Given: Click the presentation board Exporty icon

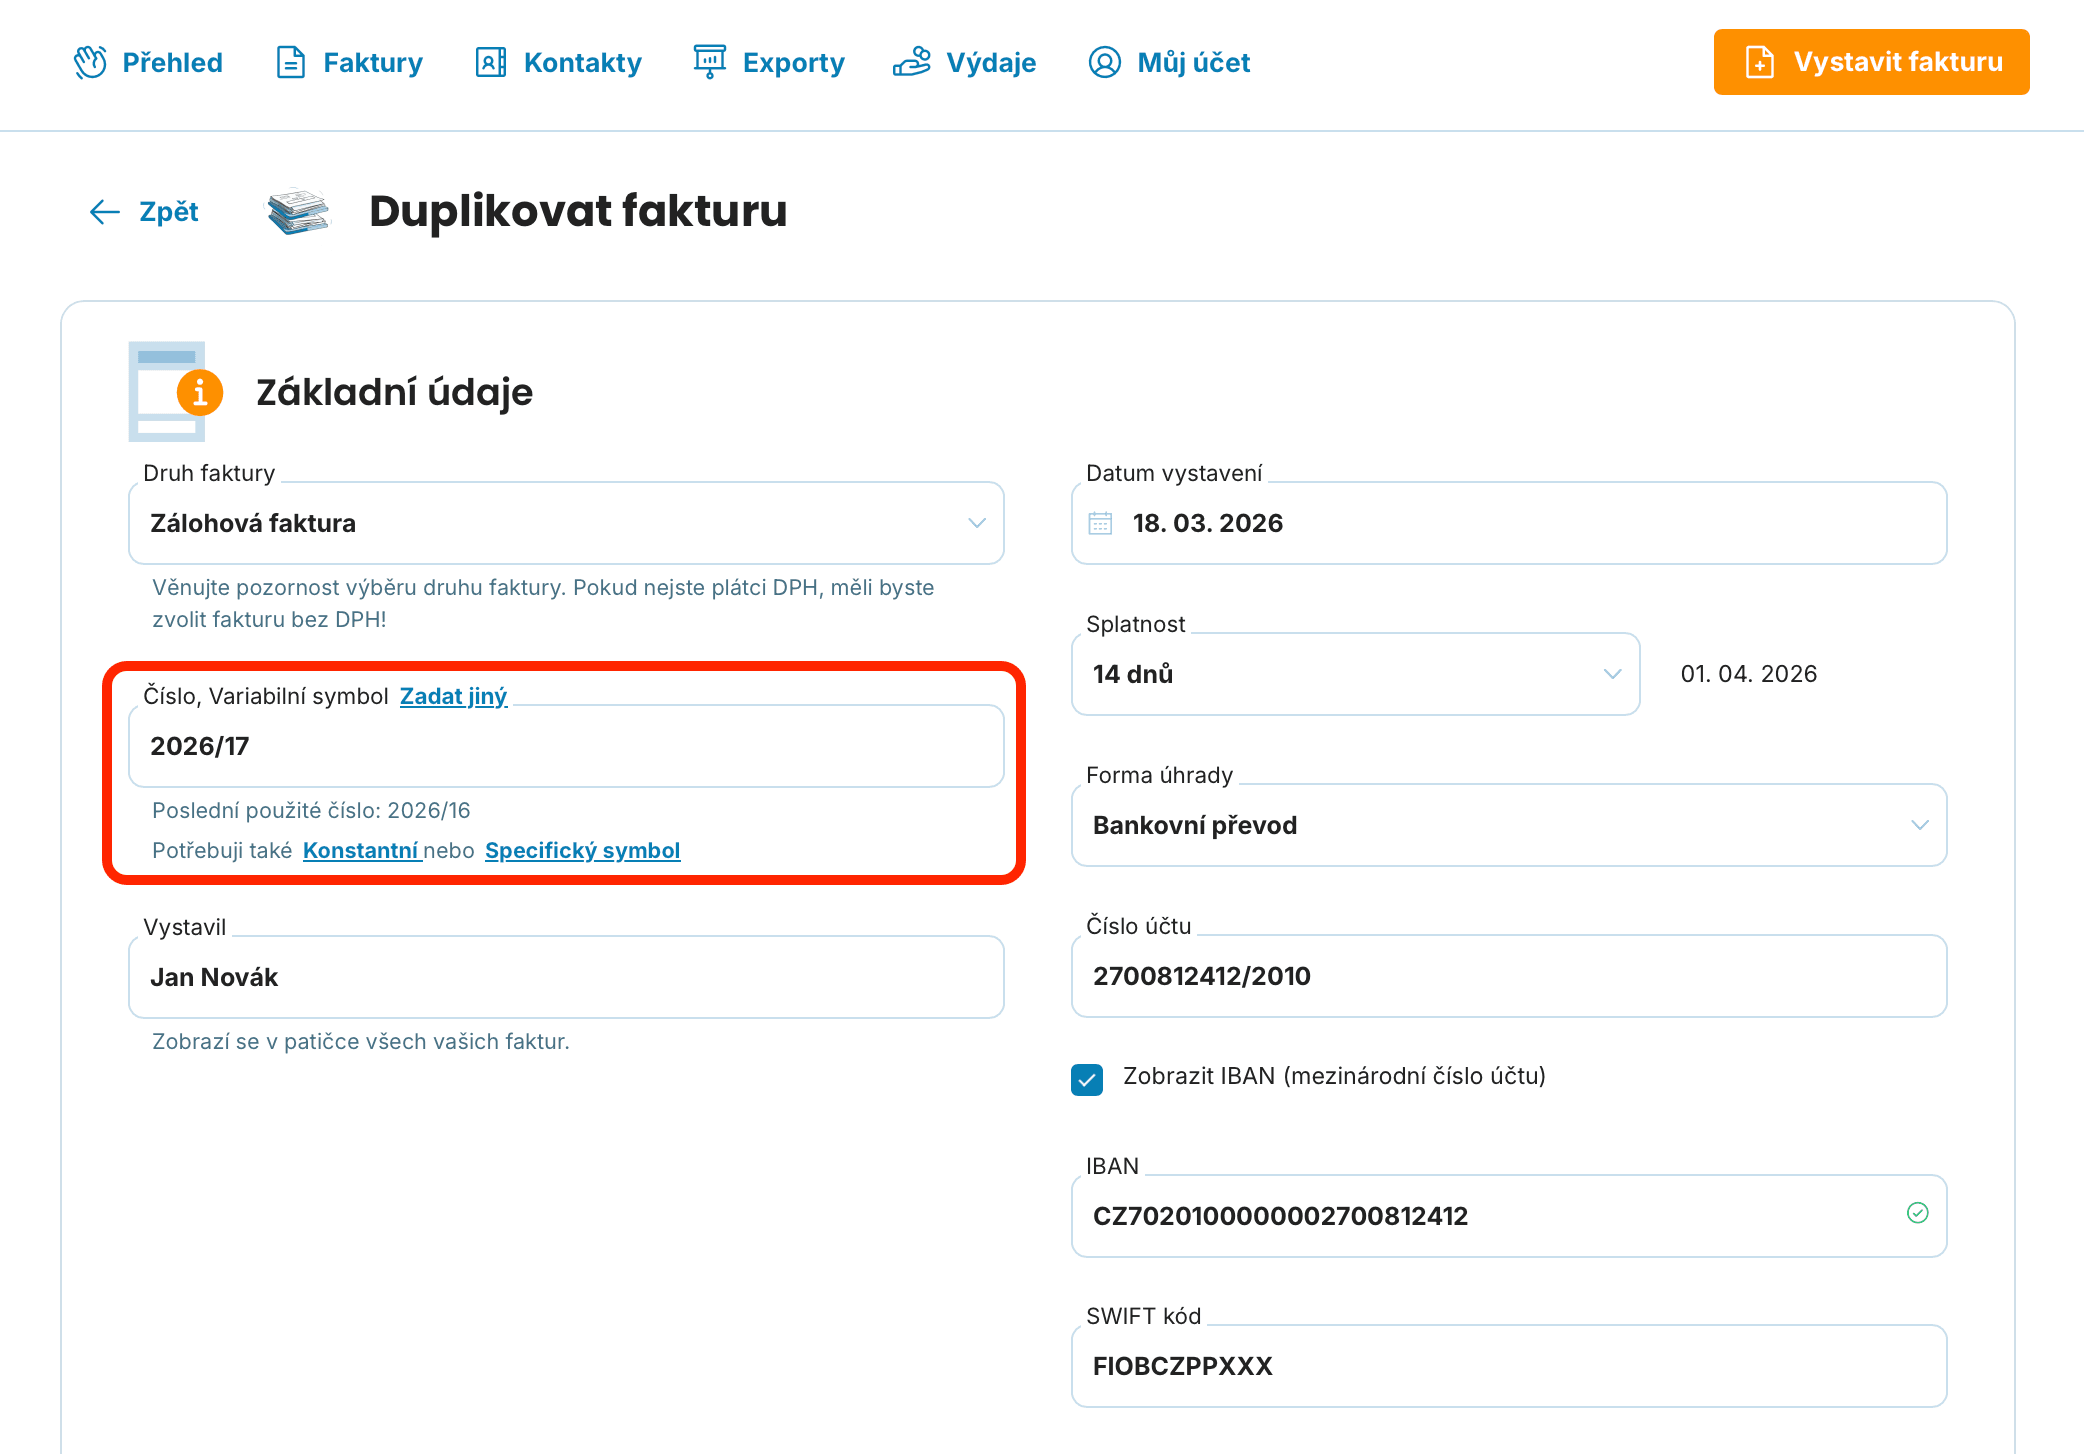Looking at the screenshot, I should 710,62.
